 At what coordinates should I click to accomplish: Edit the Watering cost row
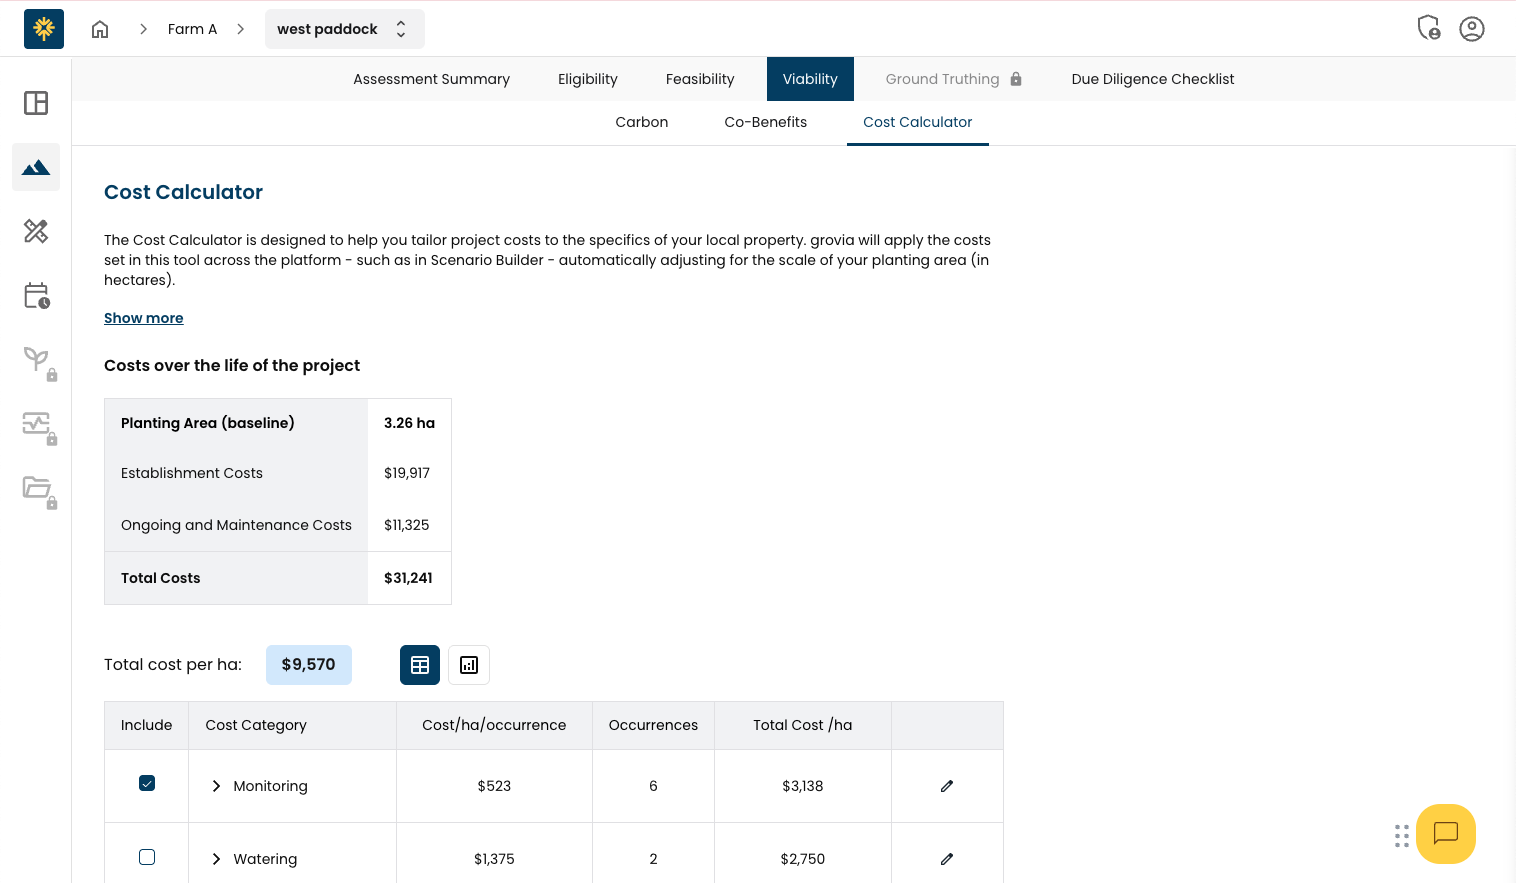pyautogui.click(x=947, y=859)
